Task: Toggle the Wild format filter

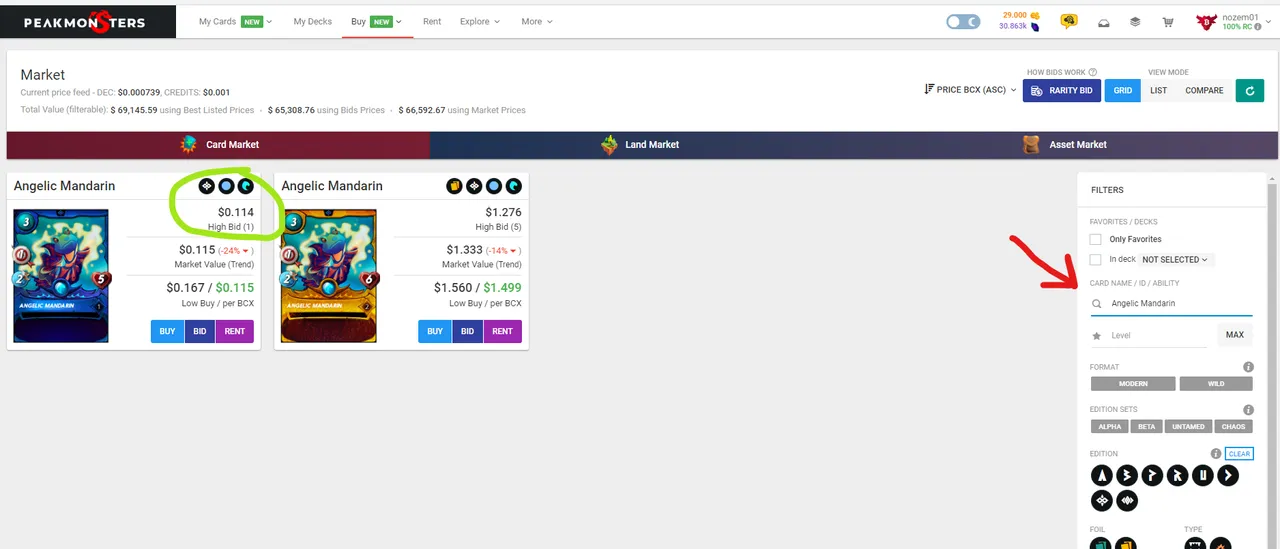Action: (1216, 383)
